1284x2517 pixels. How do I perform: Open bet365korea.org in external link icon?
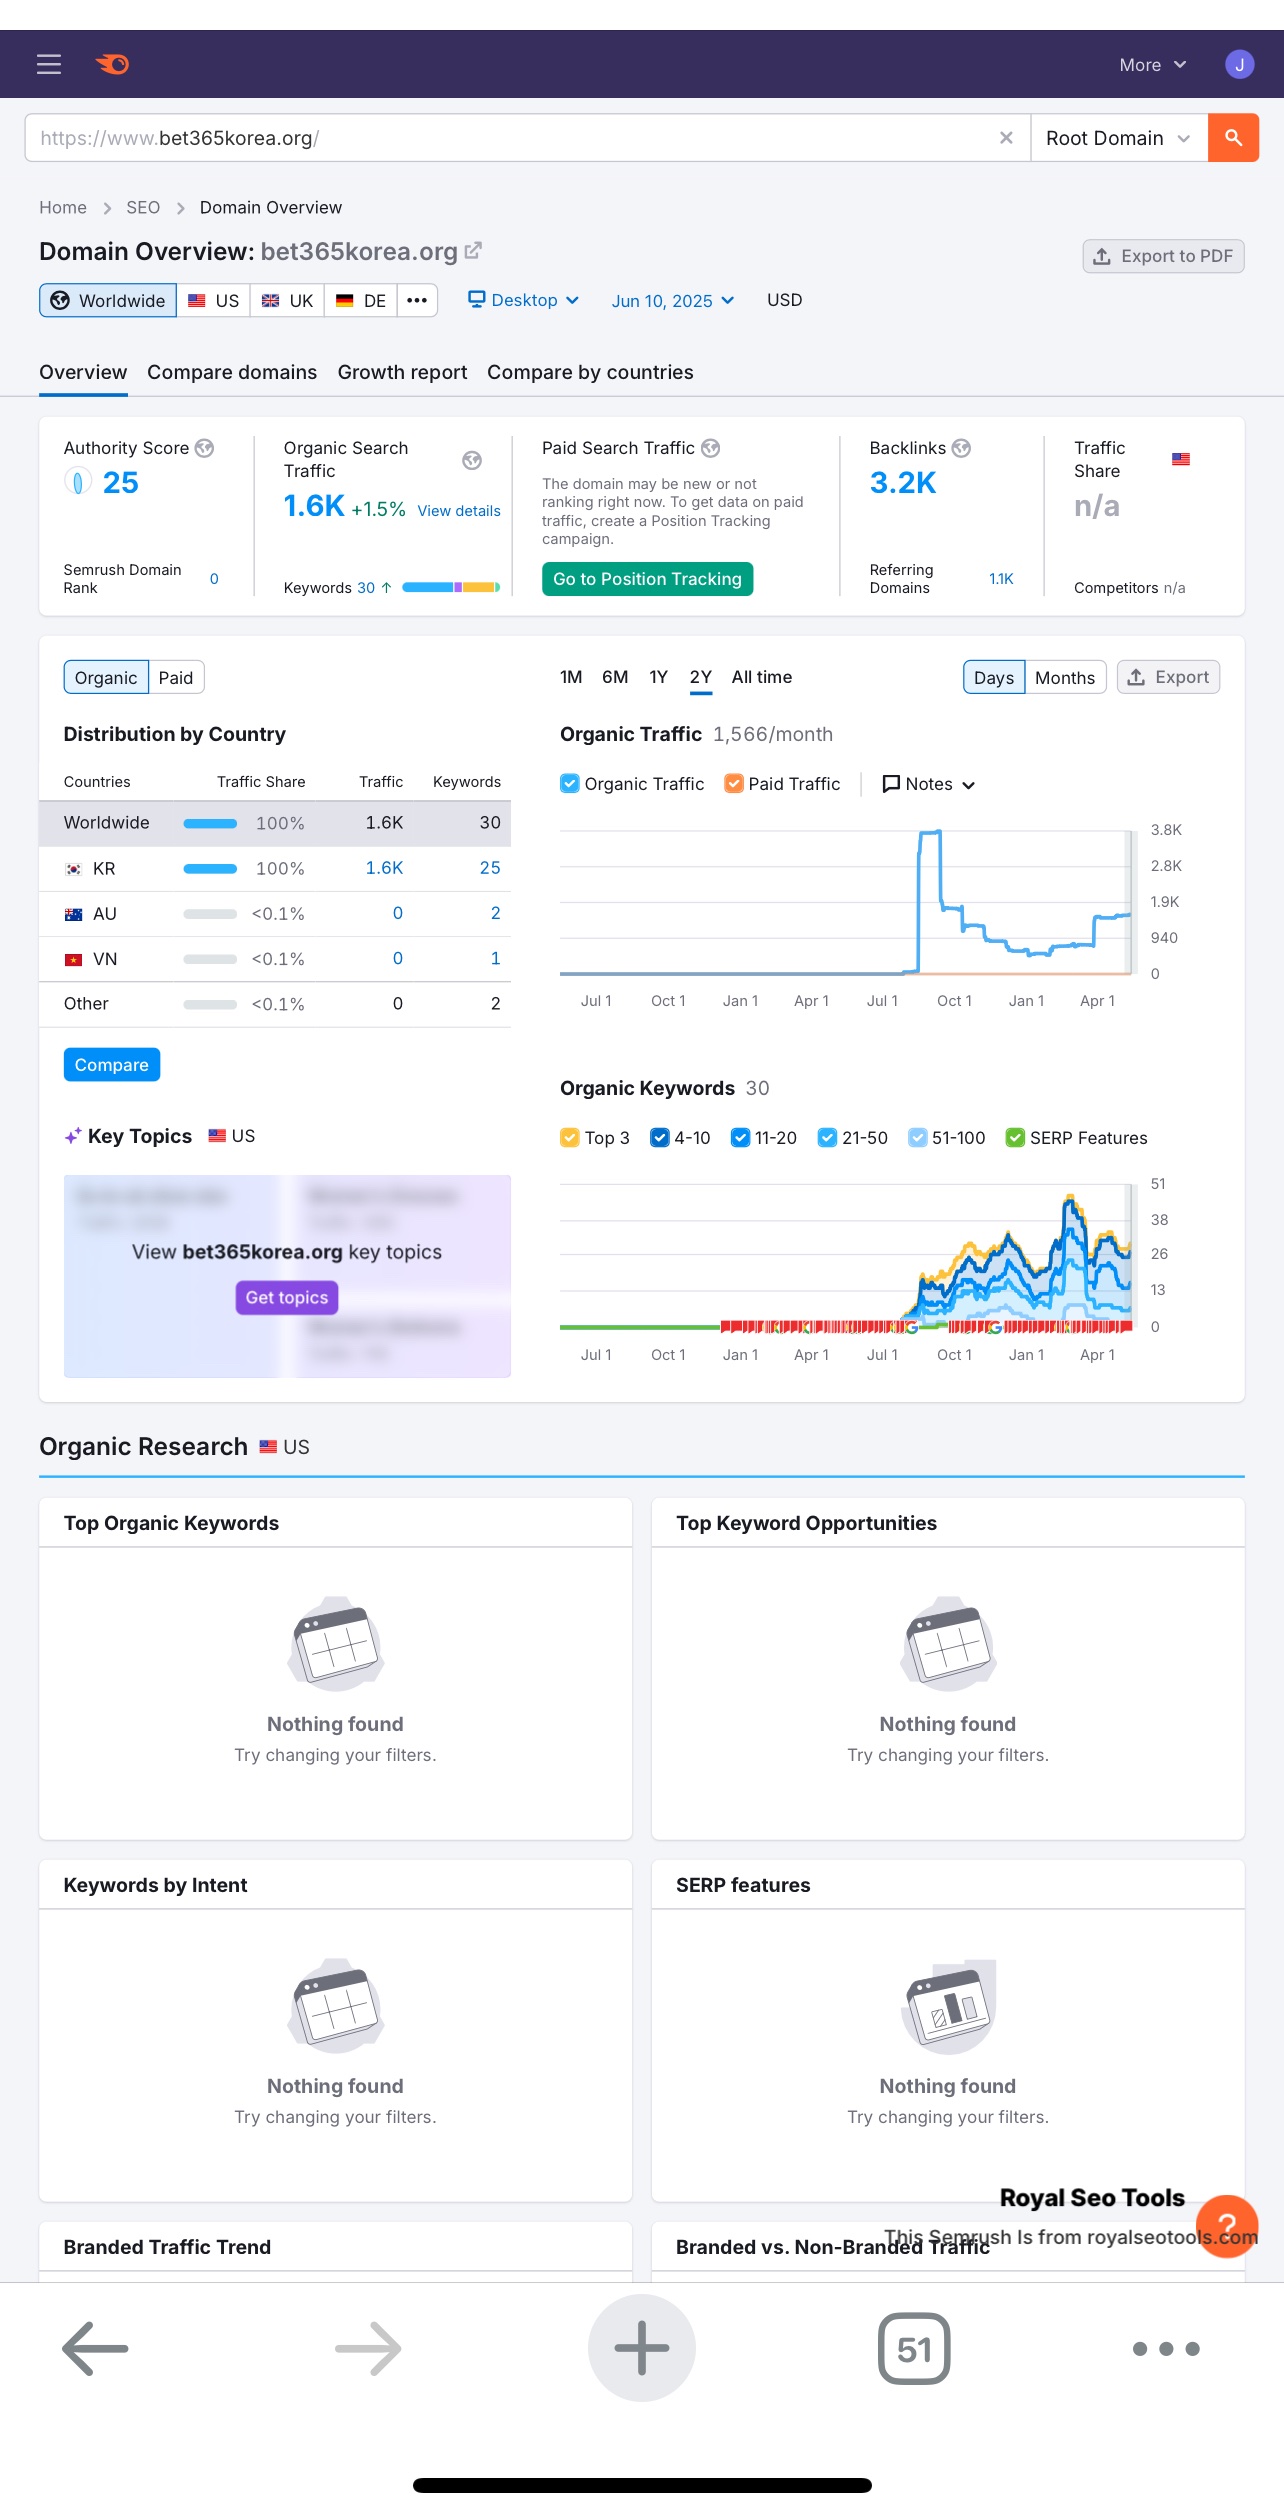pos(473,250)
